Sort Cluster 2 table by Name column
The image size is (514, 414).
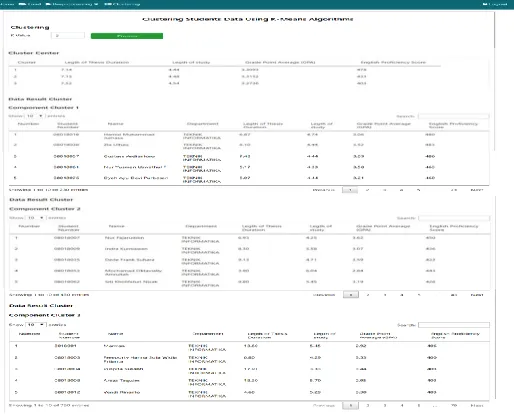click(x=116, y=226)
